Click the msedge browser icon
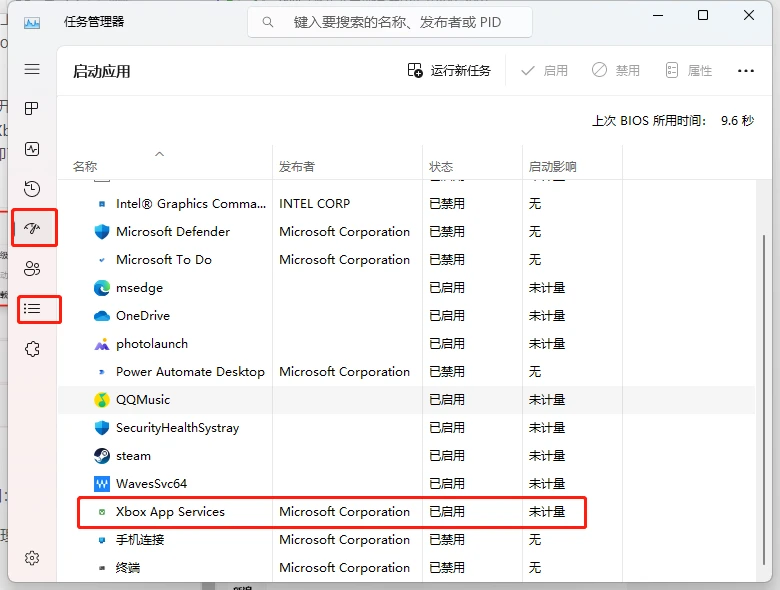The image size is (780, 590). pos(101,288)
